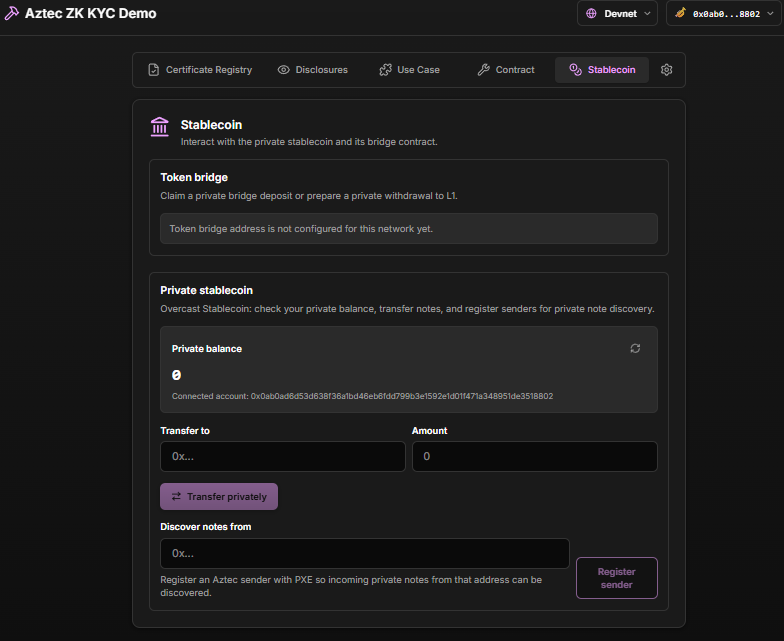The image size is (784, 641).
Task: Click the Aztec ZK KYC Demo title
Action: (x=90, y=14)
